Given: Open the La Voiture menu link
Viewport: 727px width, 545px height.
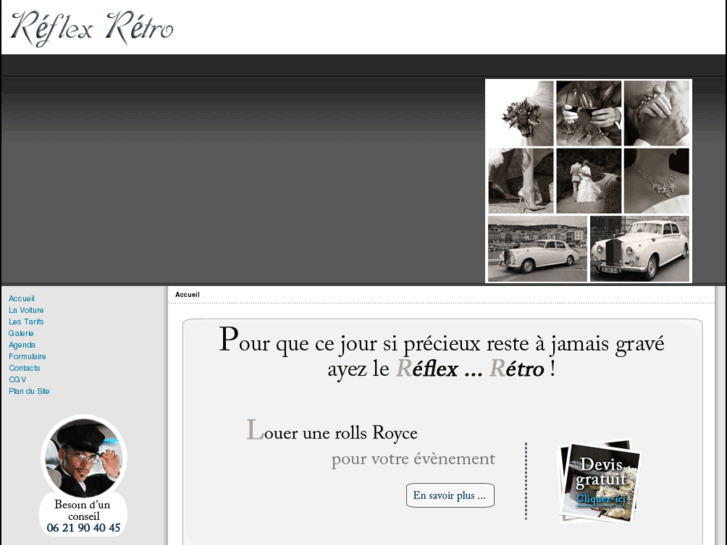Looking at the screenshot, I should [26, 310].
